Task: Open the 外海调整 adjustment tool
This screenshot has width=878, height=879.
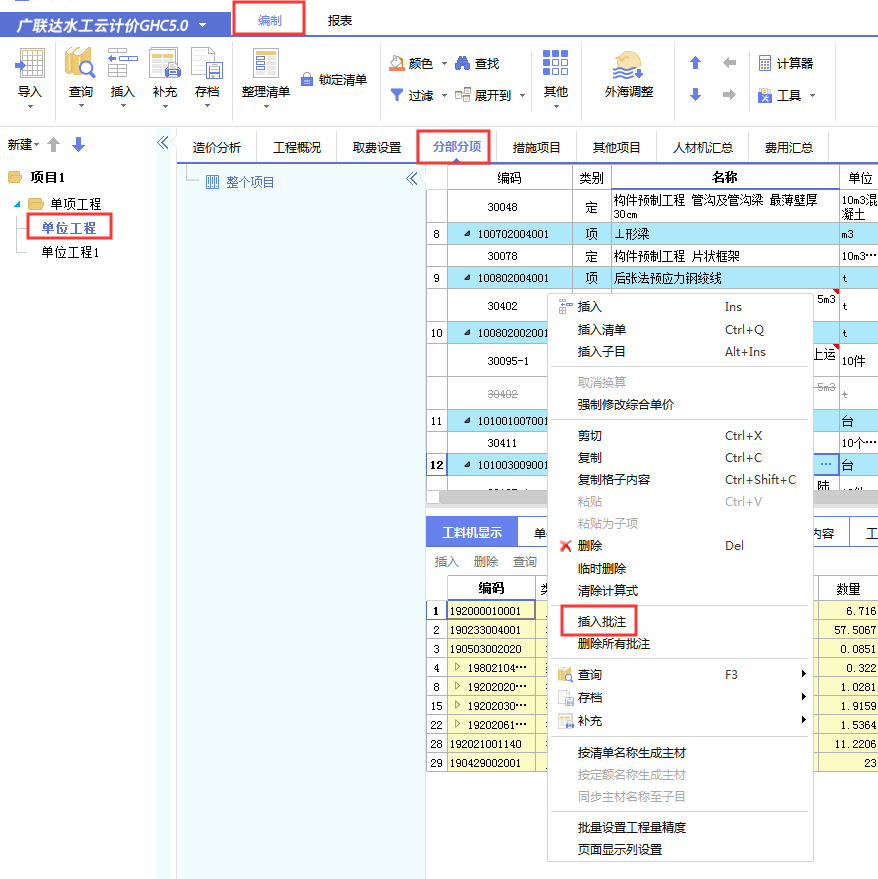Action: (630, 80)
